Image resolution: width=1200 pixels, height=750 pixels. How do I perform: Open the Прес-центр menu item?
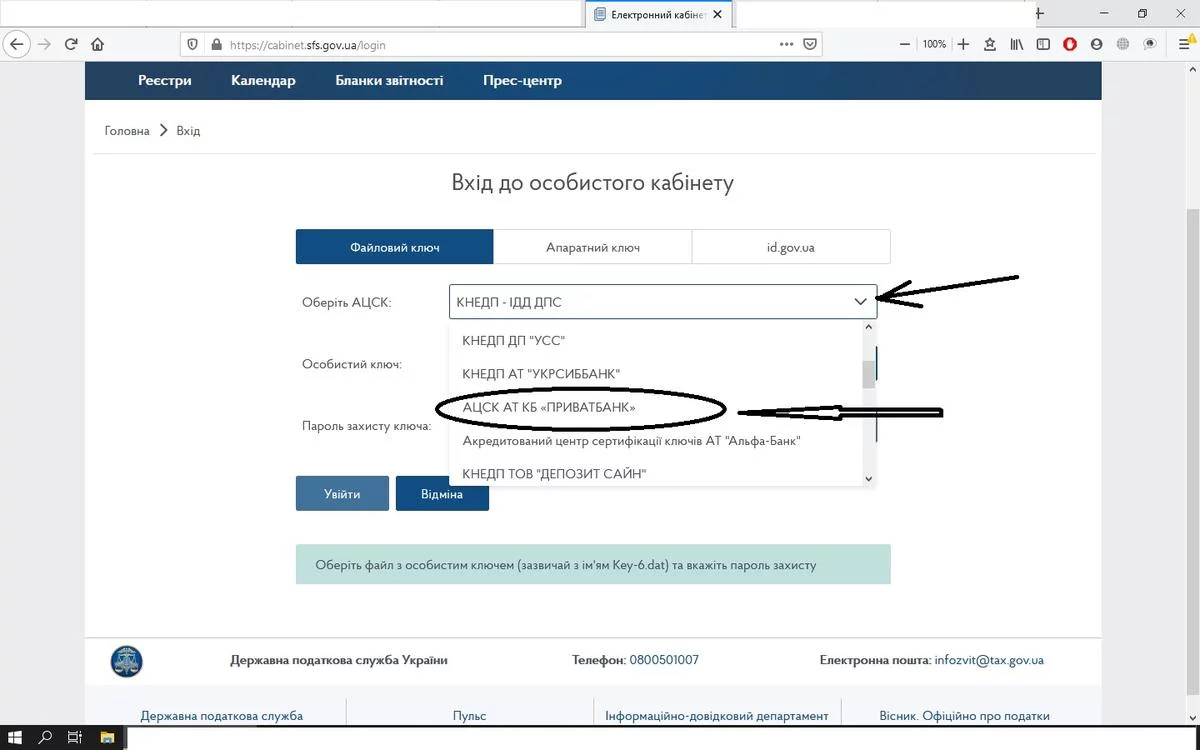point(522,80)
